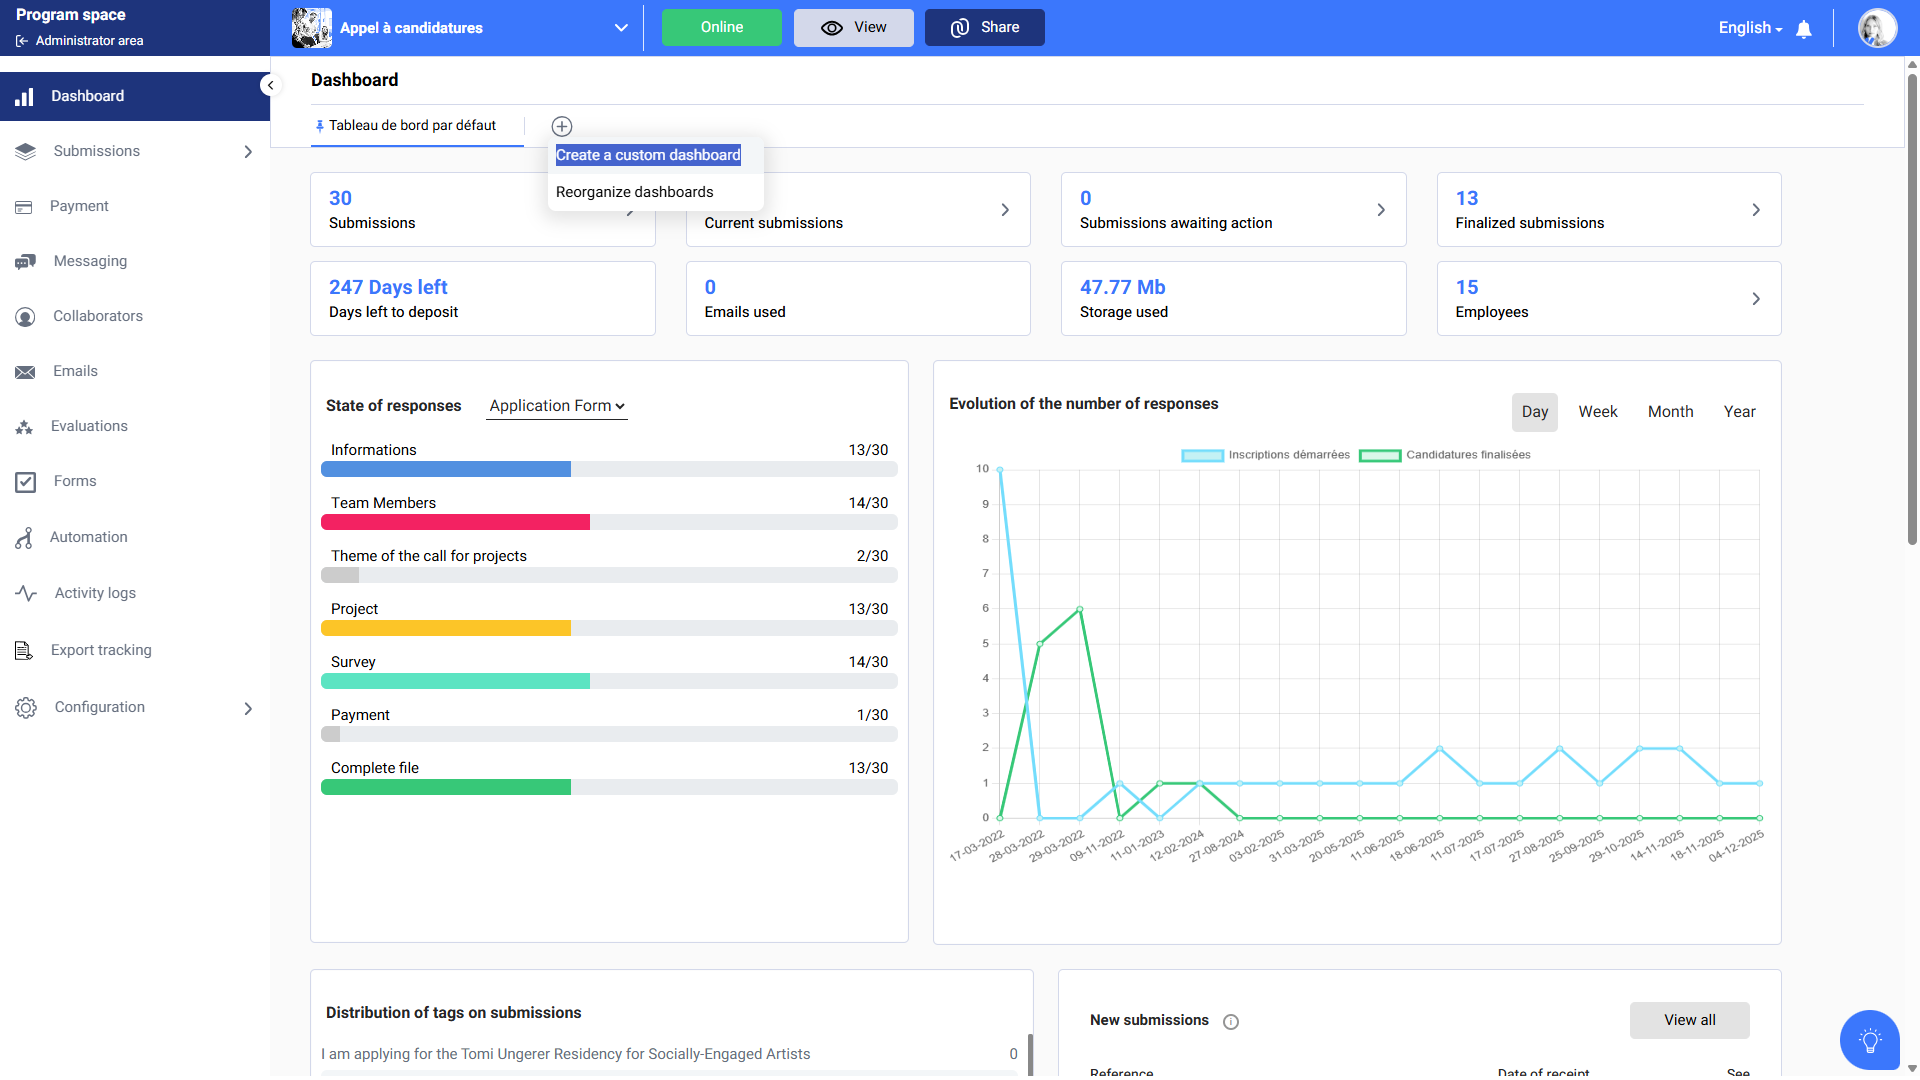Open Export tracking in the sidebar
The image size is (1920, 1080).
101,650
